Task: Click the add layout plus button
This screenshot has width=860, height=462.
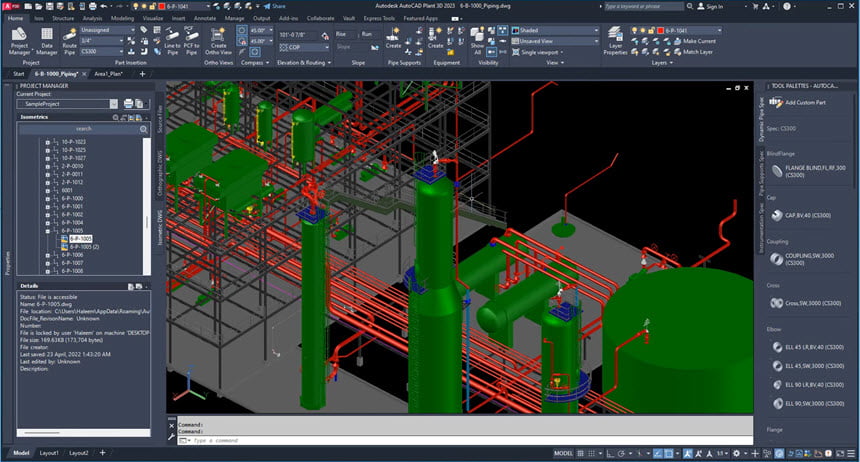Action: click(103, 453)
